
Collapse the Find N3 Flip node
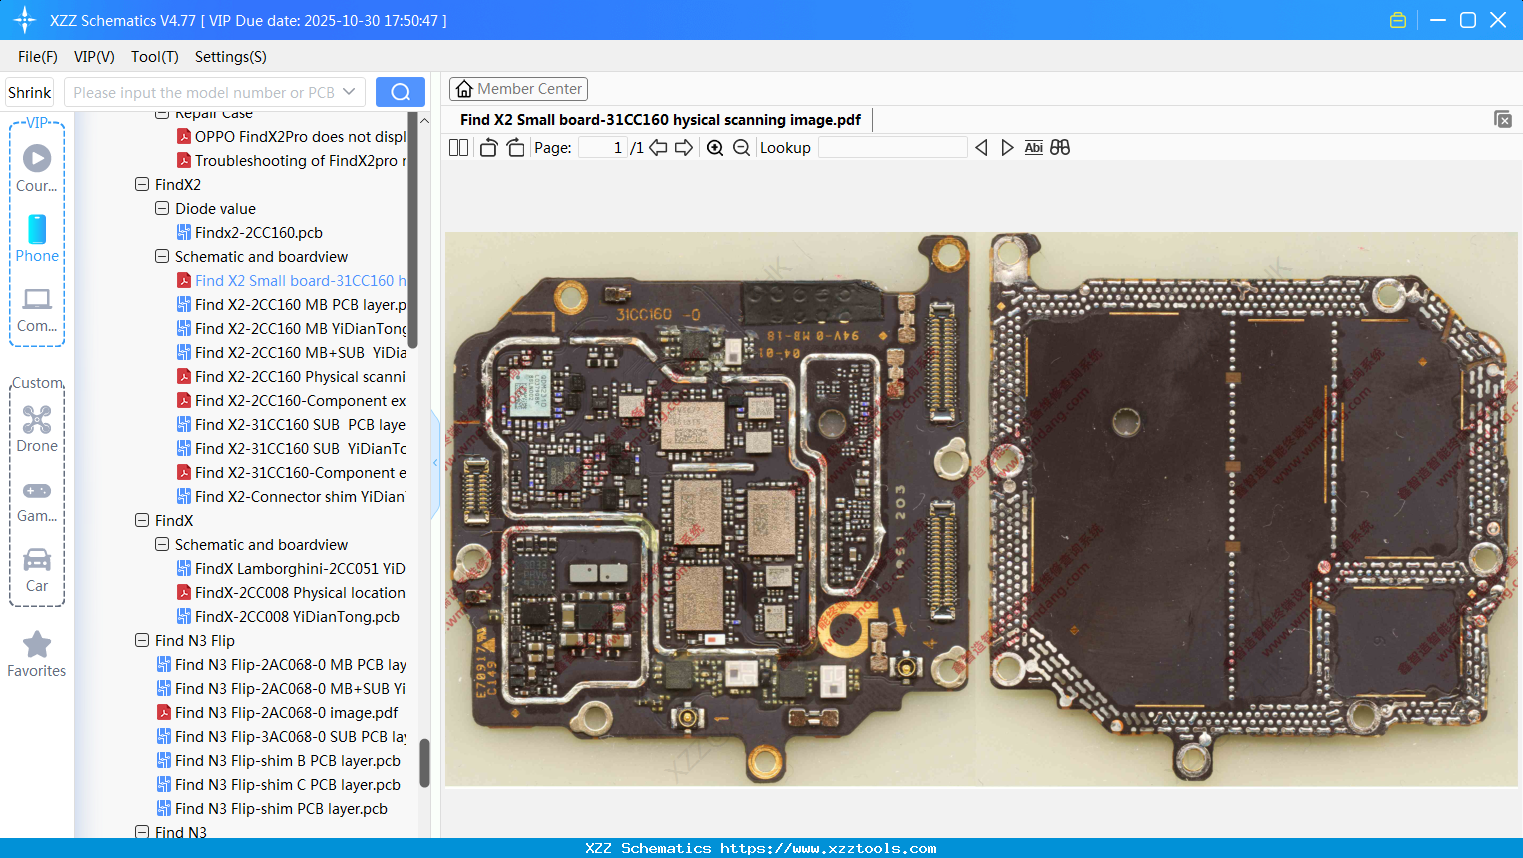tap(141, 640)
